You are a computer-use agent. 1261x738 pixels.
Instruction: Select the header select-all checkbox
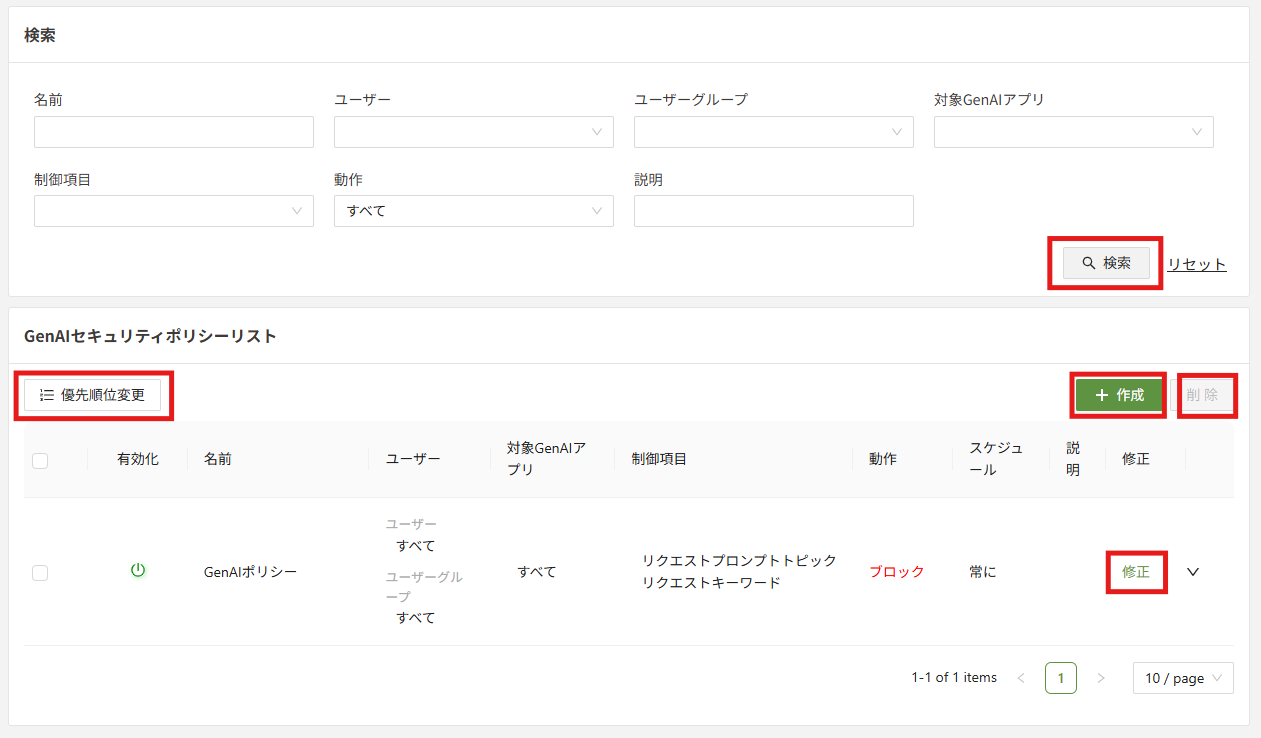tap(40, 461)
